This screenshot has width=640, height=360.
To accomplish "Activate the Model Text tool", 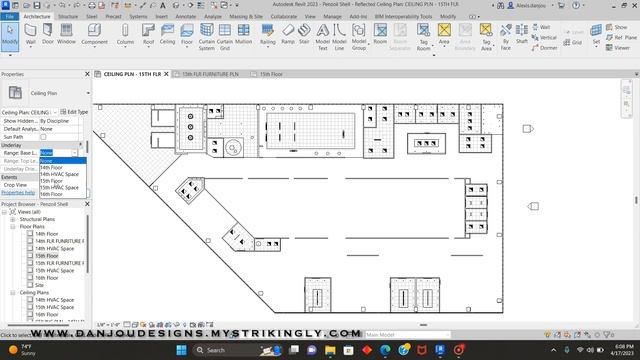I will [322, 37].
